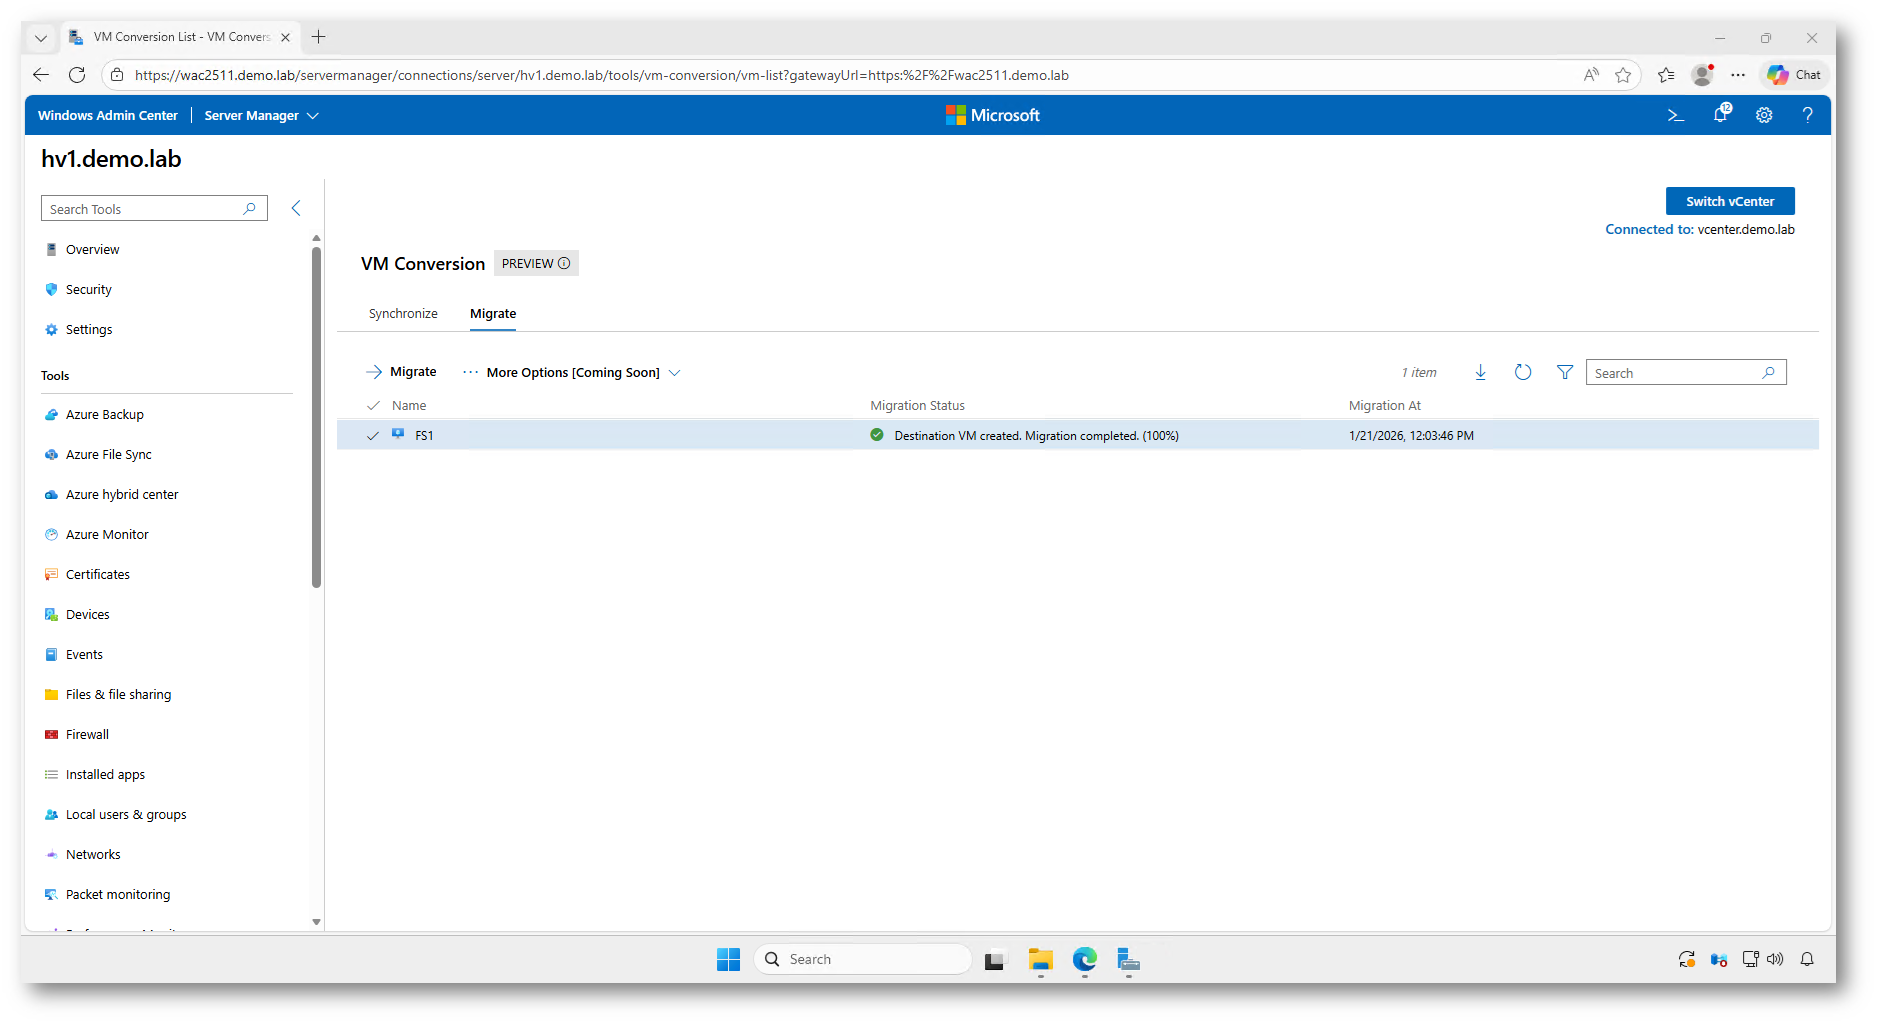This screenshot has height=1025, width=1878.
Task: Click the Switch vCenter button
Action: coord(1729,201)
